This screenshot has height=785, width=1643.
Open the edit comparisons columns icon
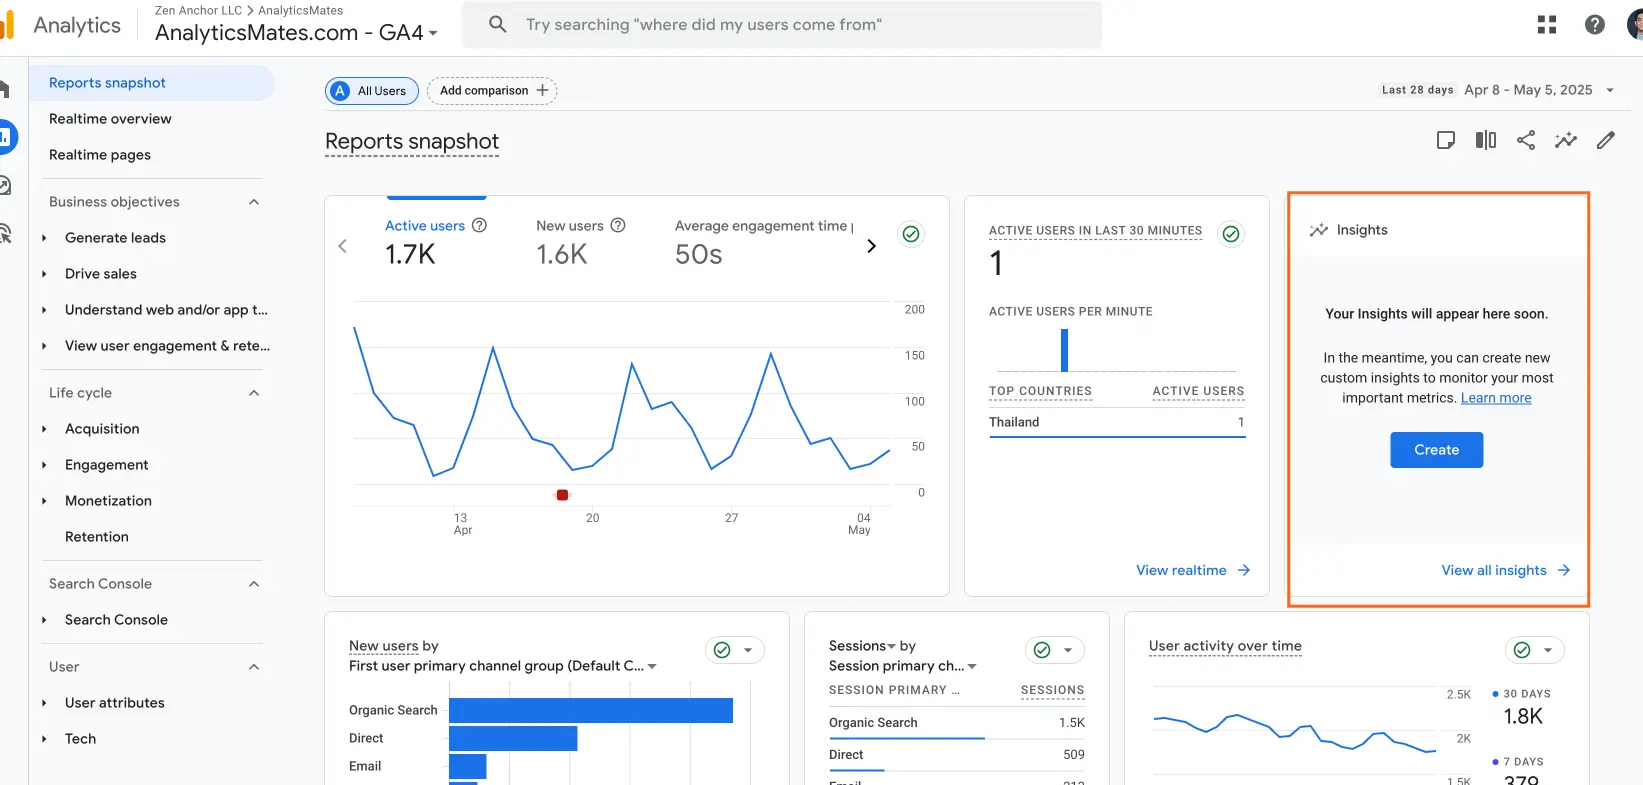point(1486,140)
